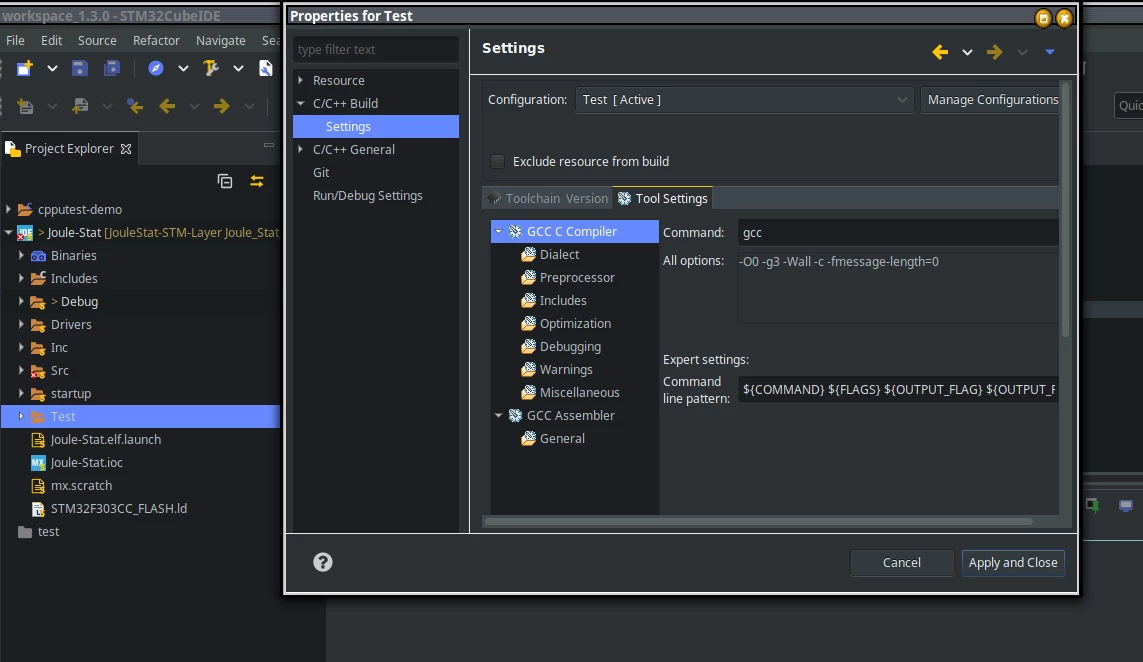Select Settings under C/C++ Build
1143x662 pixels.
(x=376, y=126)
